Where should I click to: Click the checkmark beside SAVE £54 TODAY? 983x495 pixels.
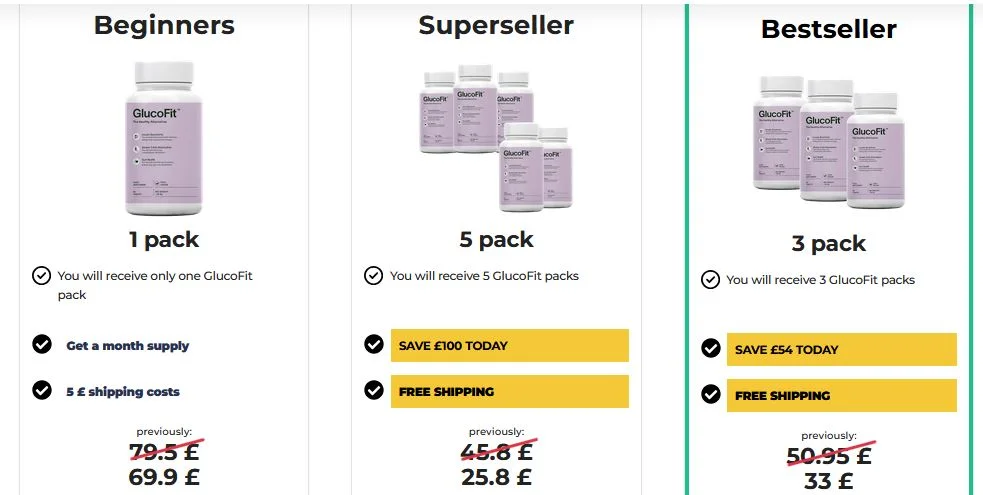click(x=710, y=348)
